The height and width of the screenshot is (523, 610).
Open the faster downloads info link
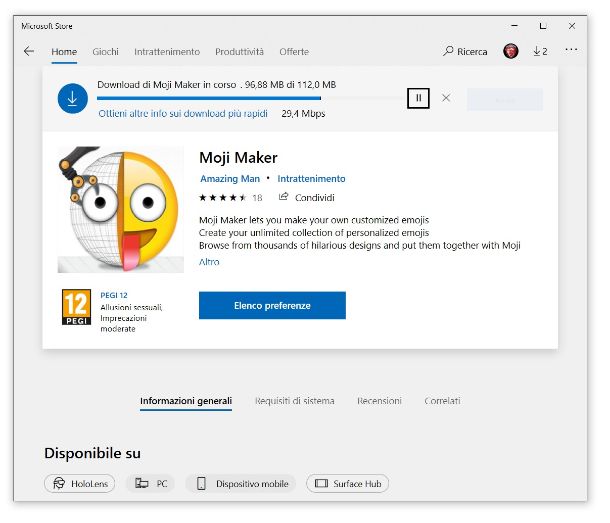[x=183, y=114]
